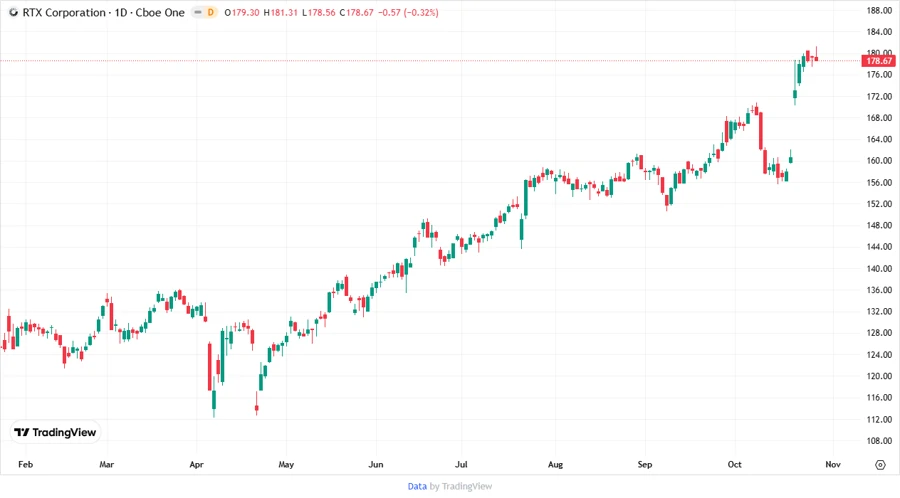
Task: Select the high value H181.31
Action: 281,12
